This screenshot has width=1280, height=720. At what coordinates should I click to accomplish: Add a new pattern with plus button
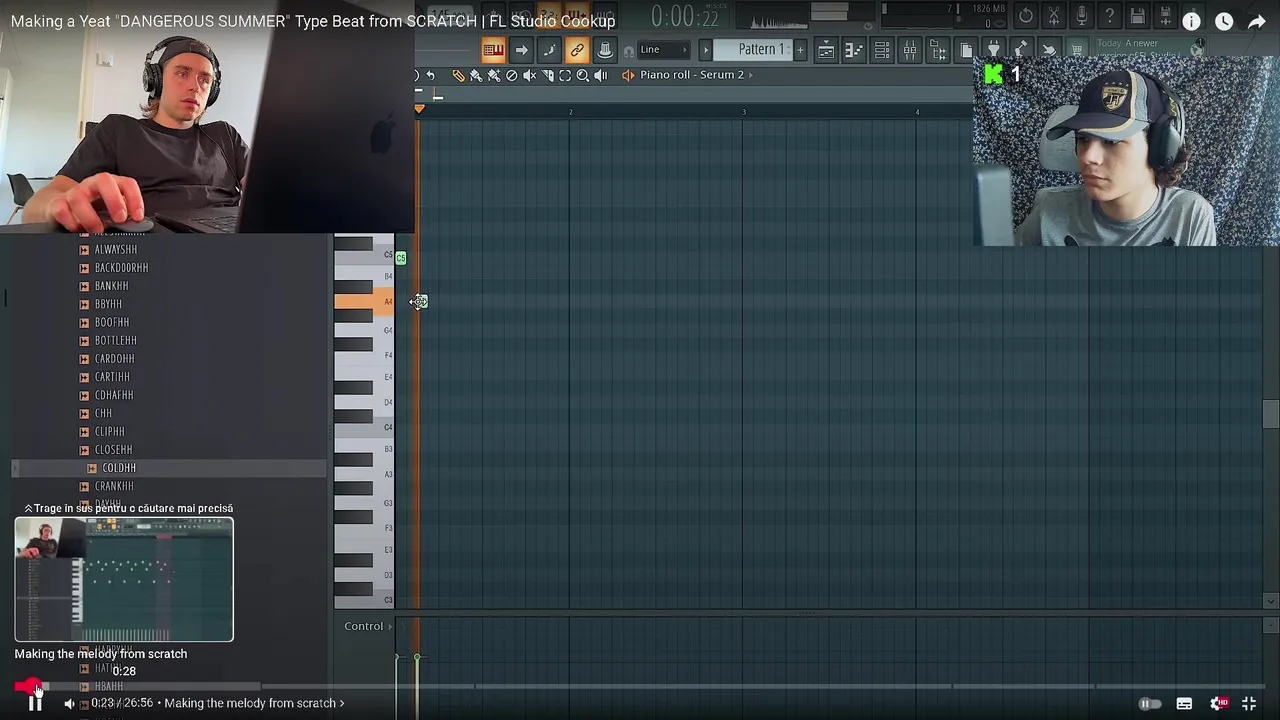pyautogui.click(x=799, y=50)
